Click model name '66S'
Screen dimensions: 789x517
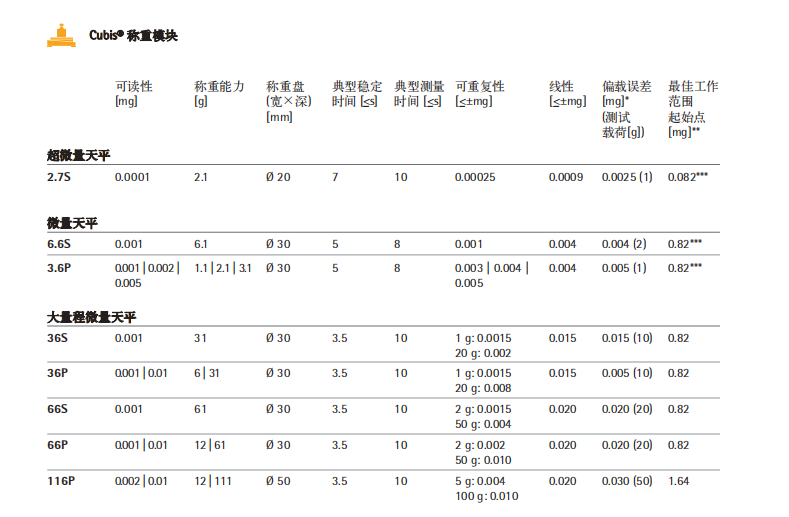click(57, 409)
